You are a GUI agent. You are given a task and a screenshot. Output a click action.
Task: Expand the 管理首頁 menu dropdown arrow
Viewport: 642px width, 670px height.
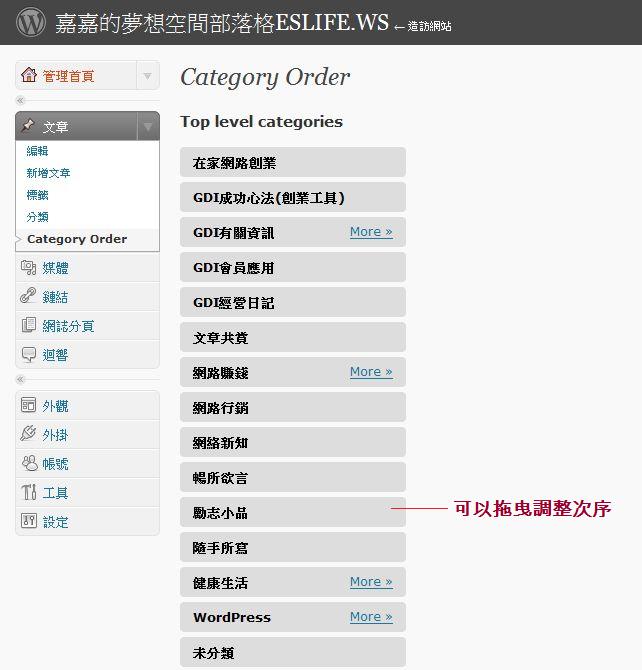click(x=148, y=76)
